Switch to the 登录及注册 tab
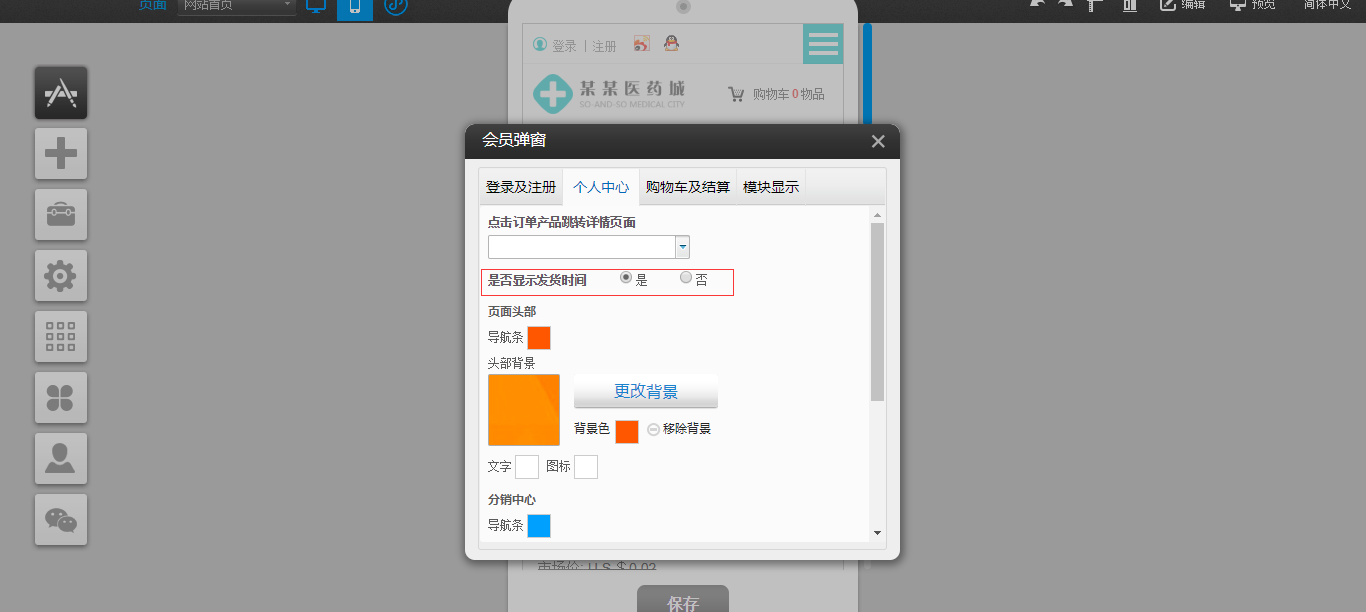 pos(521,187)
